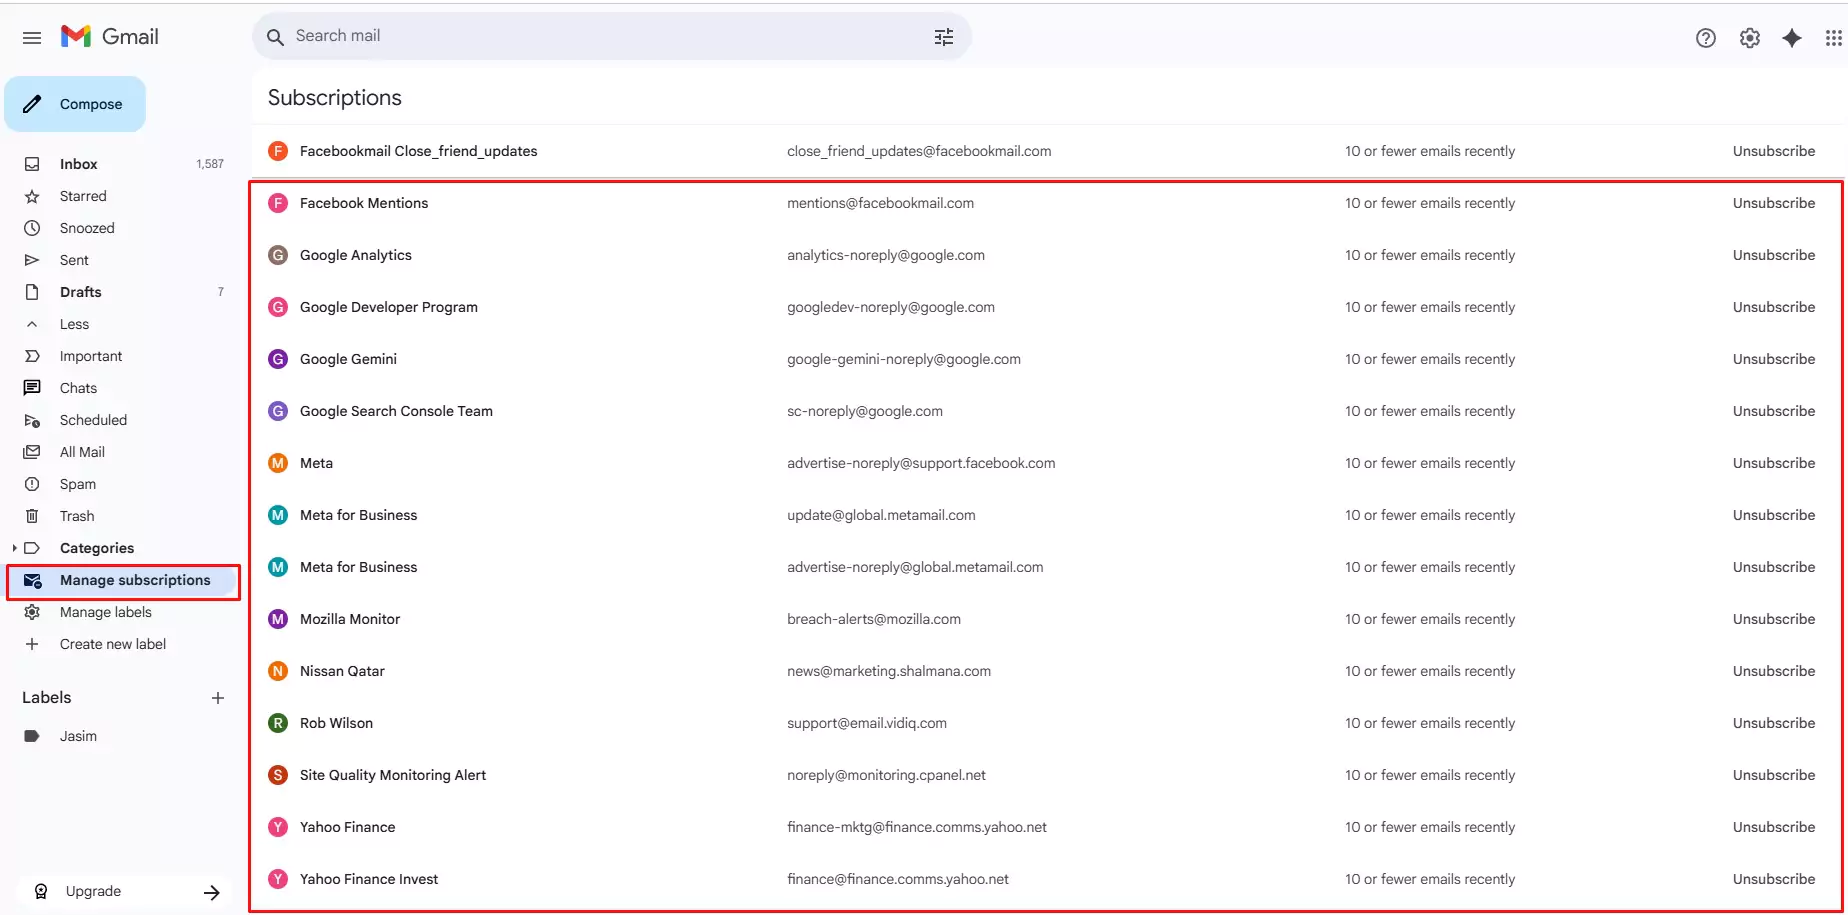Select the analytics-noreply@google.com address
This screenshot has width=1848, height=915.
886,255
